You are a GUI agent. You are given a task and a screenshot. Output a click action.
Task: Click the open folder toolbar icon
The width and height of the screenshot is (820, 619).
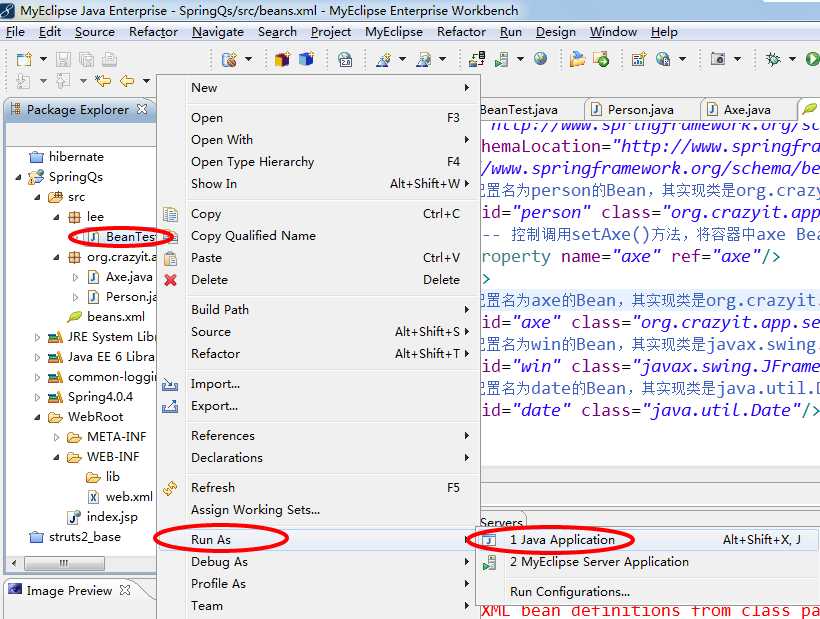(577, 59)
